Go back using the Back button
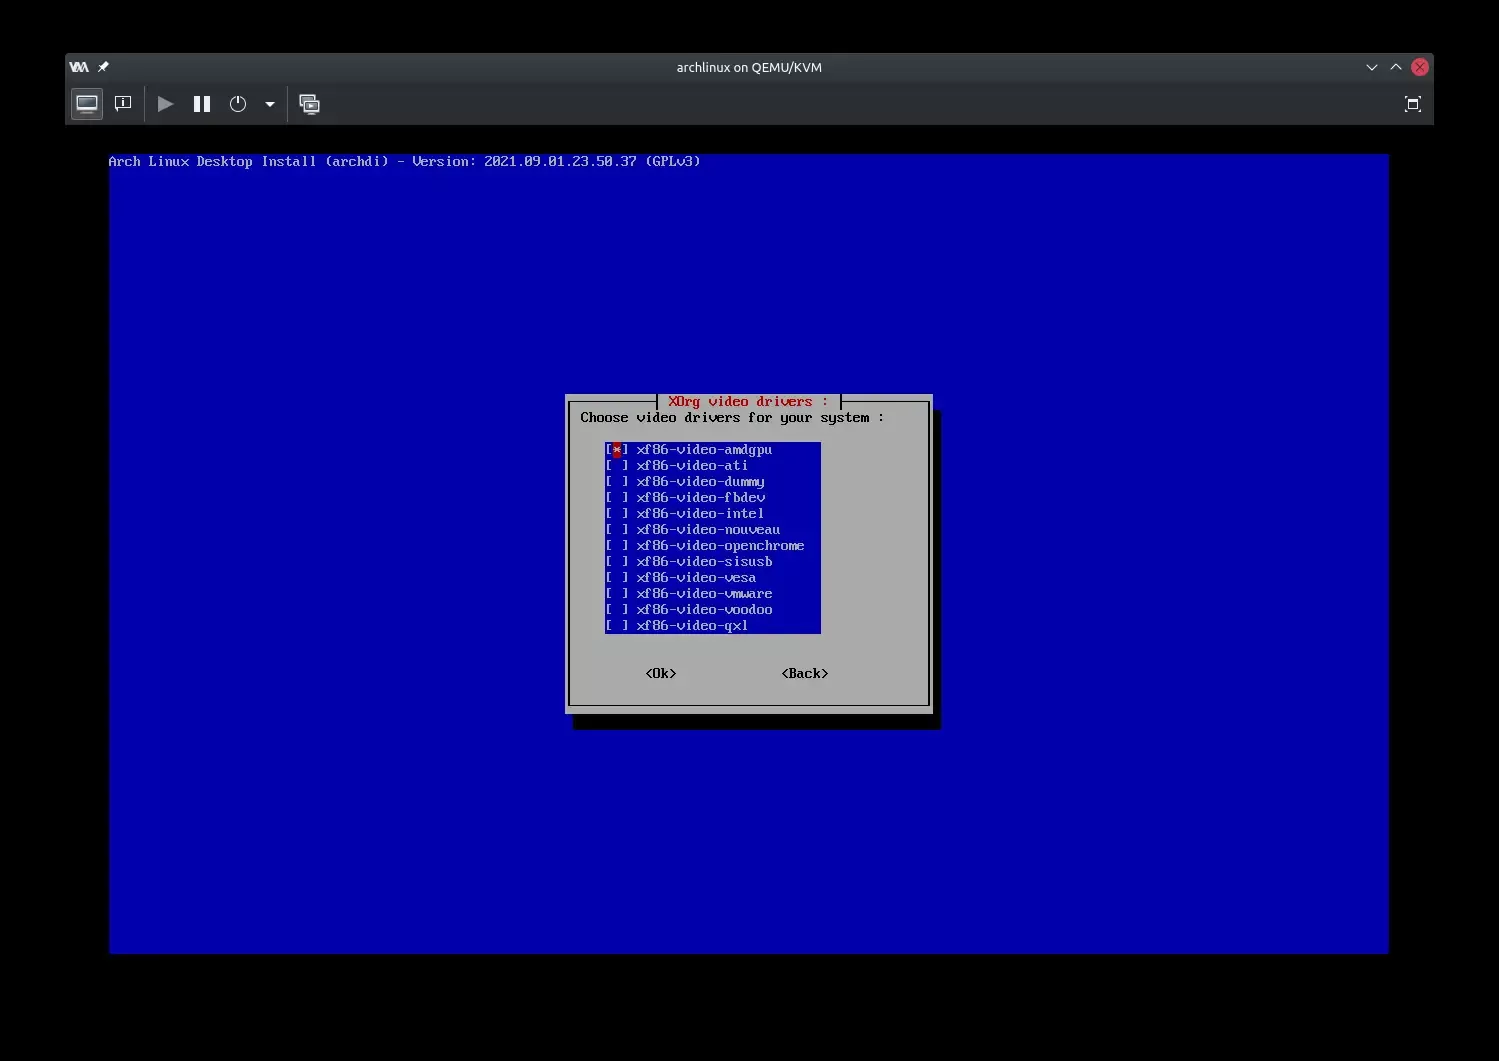The width and height of the screenshot is (1499, 1061). point(804,674)
